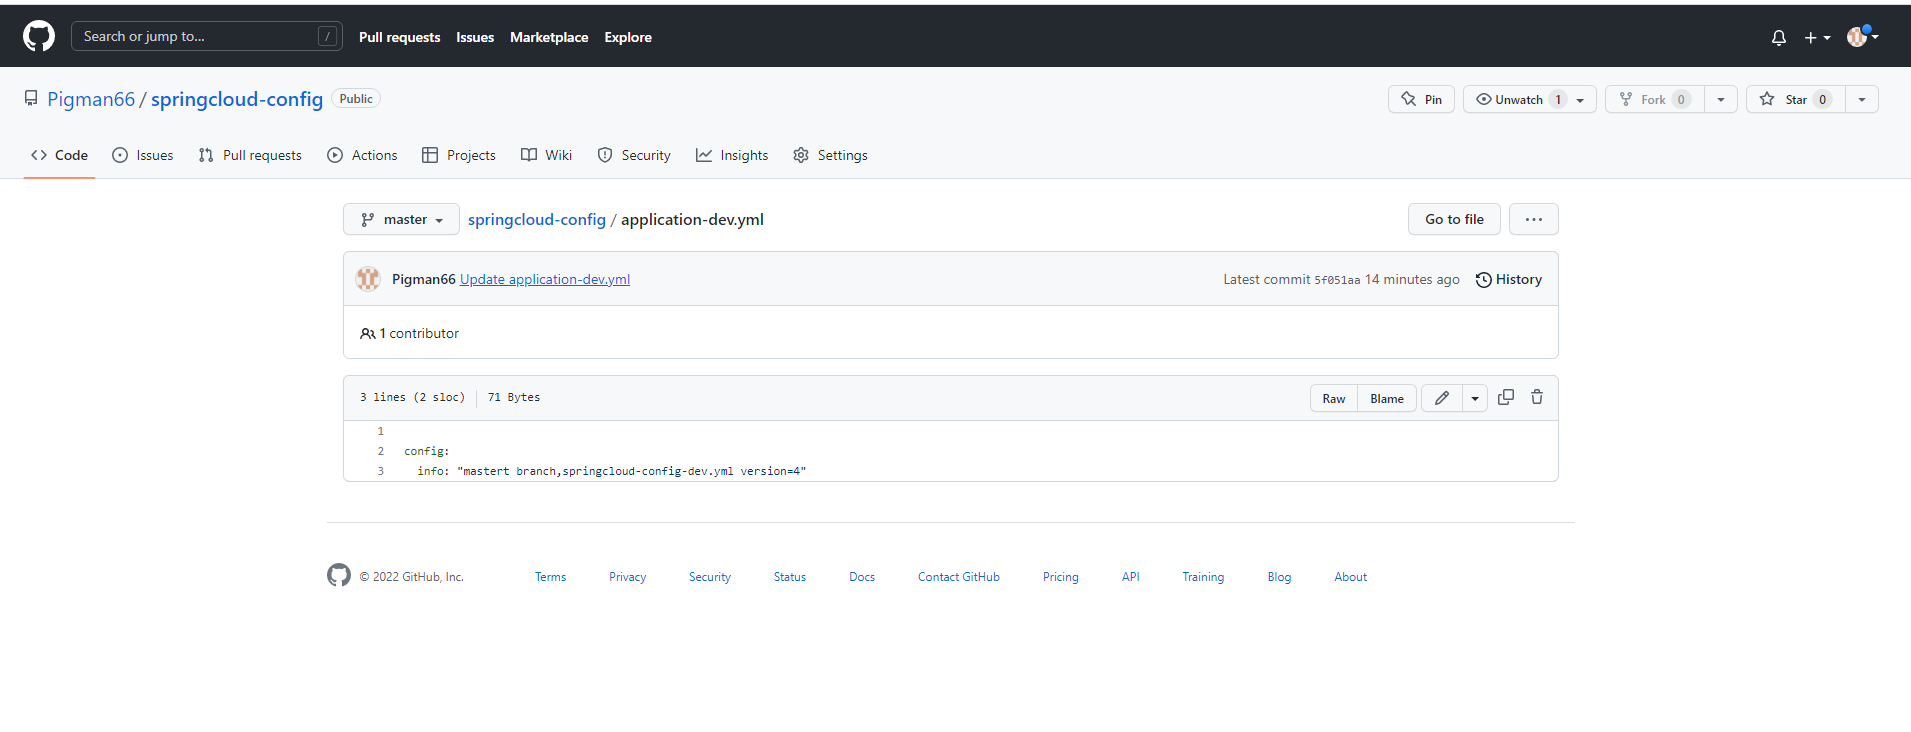Open footer About link
Viewport: 1911px width, 732px height.
(x=1350, y=577)
